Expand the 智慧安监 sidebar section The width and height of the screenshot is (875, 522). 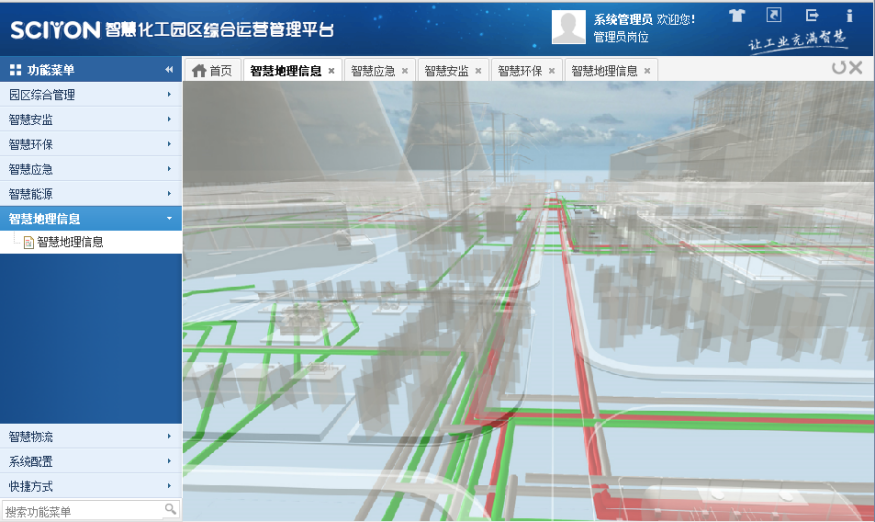click(90, 120)
